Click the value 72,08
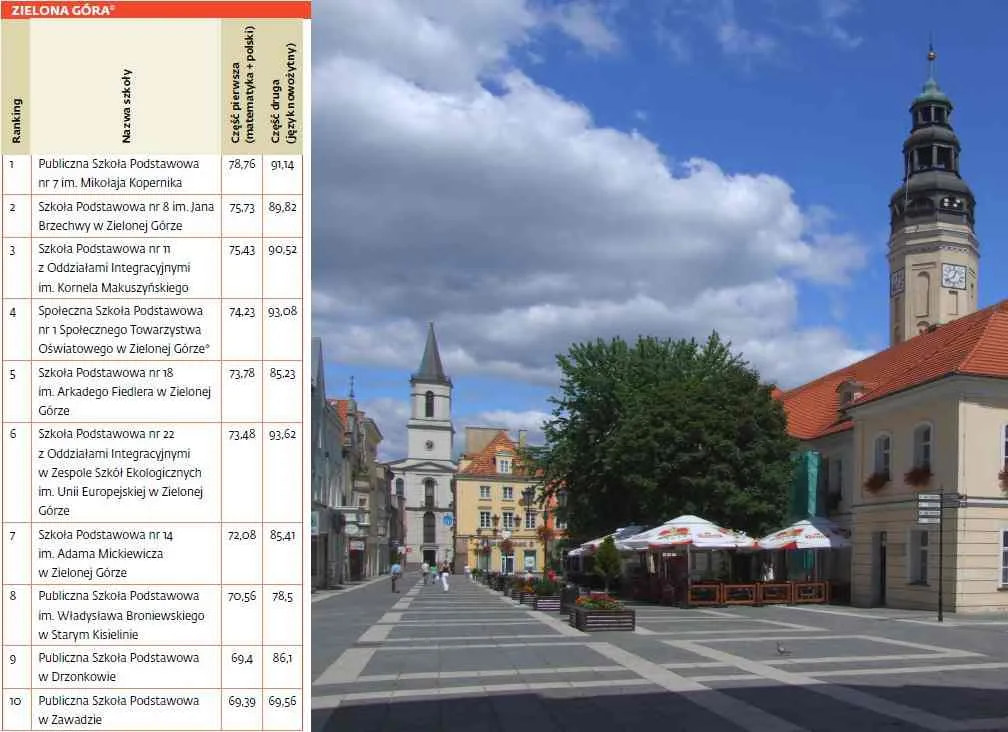The image size is (1008, 732). click(x=242, y=535)
